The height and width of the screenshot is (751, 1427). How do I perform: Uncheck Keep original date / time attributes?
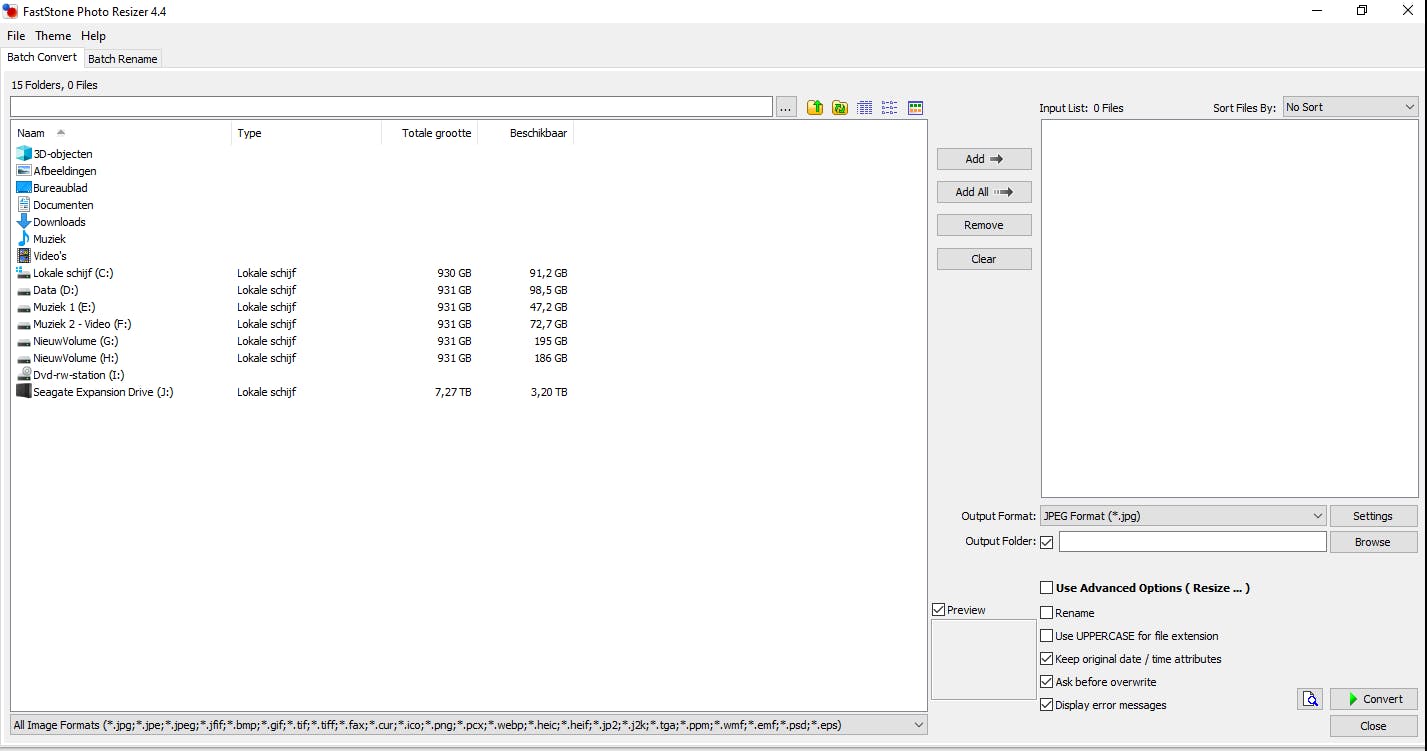(1047, 659)
